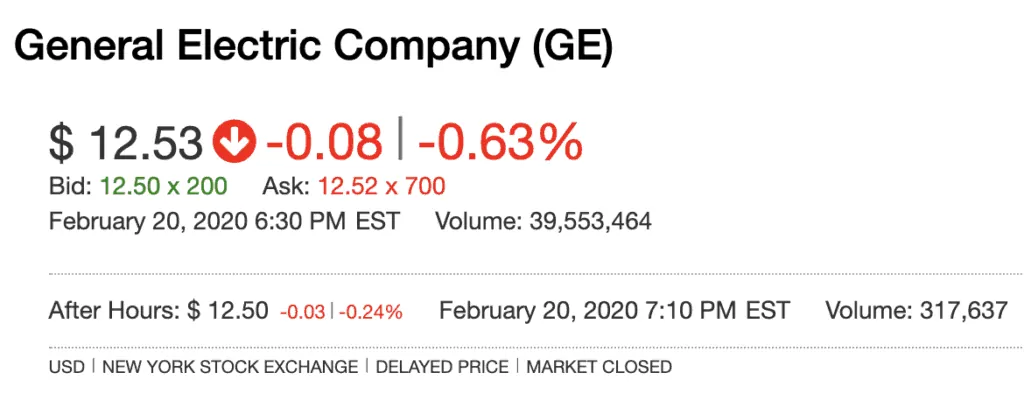Image resolution: width=1024 pixels, height=408 pixels.
Task: Click the February 20, 2020 6:30 PM timestamp
Action: tap(224, 221)
